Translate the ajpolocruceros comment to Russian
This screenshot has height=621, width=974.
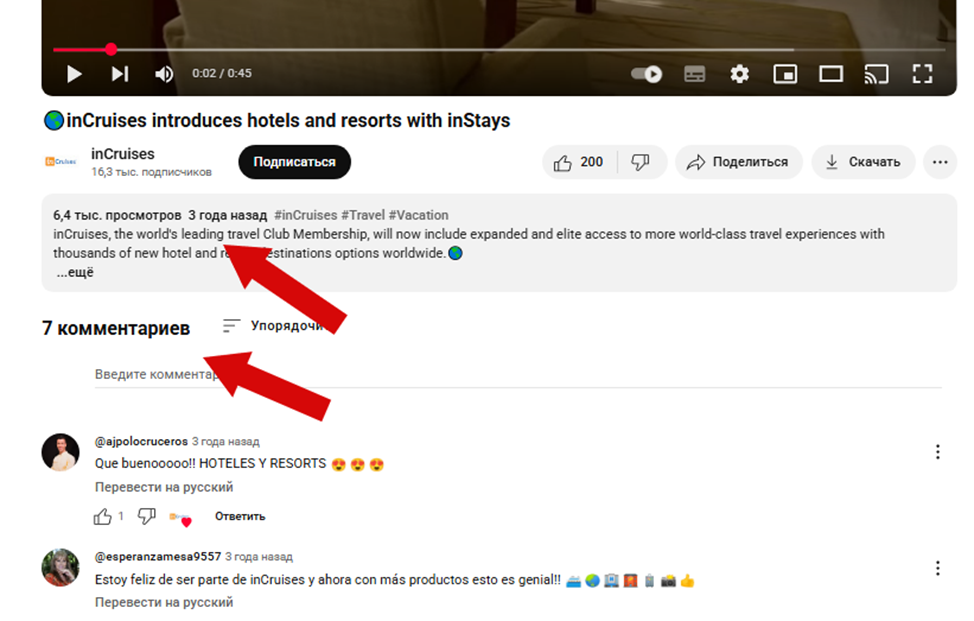[164, 487]
